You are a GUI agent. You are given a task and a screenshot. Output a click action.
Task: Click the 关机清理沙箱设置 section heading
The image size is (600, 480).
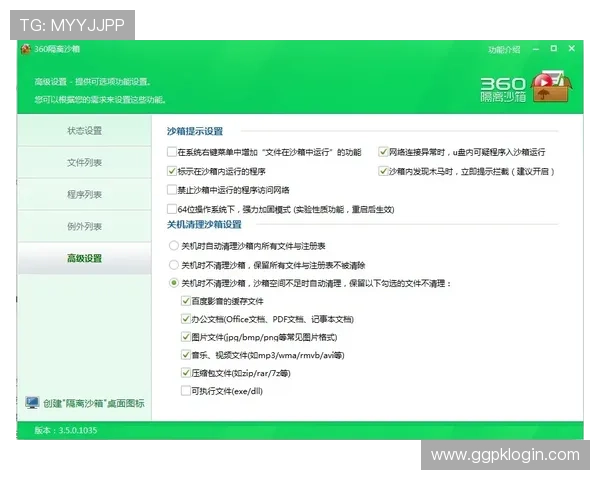point(204,224)
